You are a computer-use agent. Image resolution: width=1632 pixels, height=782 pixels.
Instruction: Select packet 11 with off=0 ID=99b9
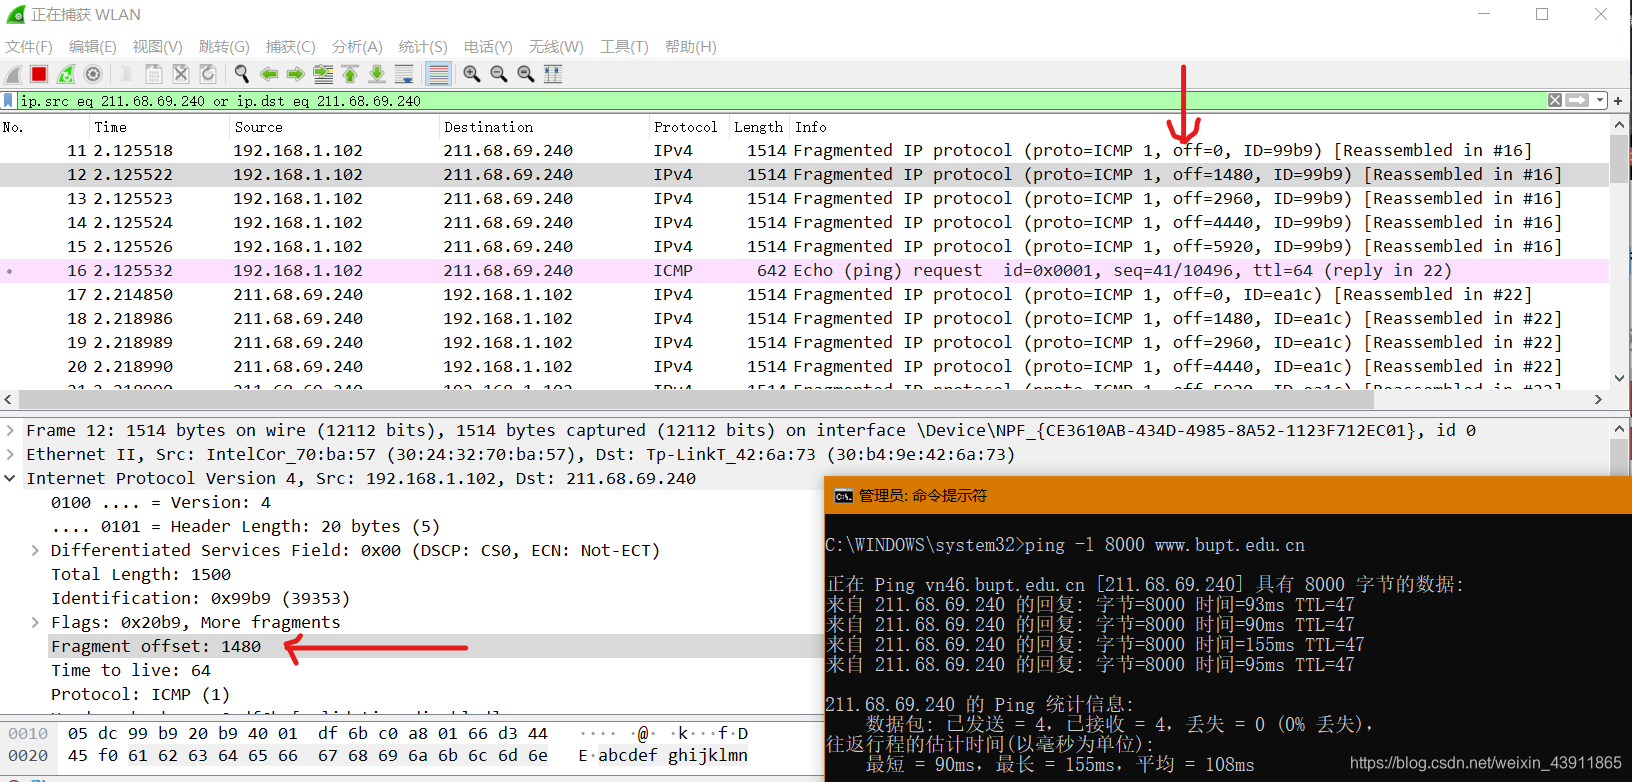click(x=805, y=151)
